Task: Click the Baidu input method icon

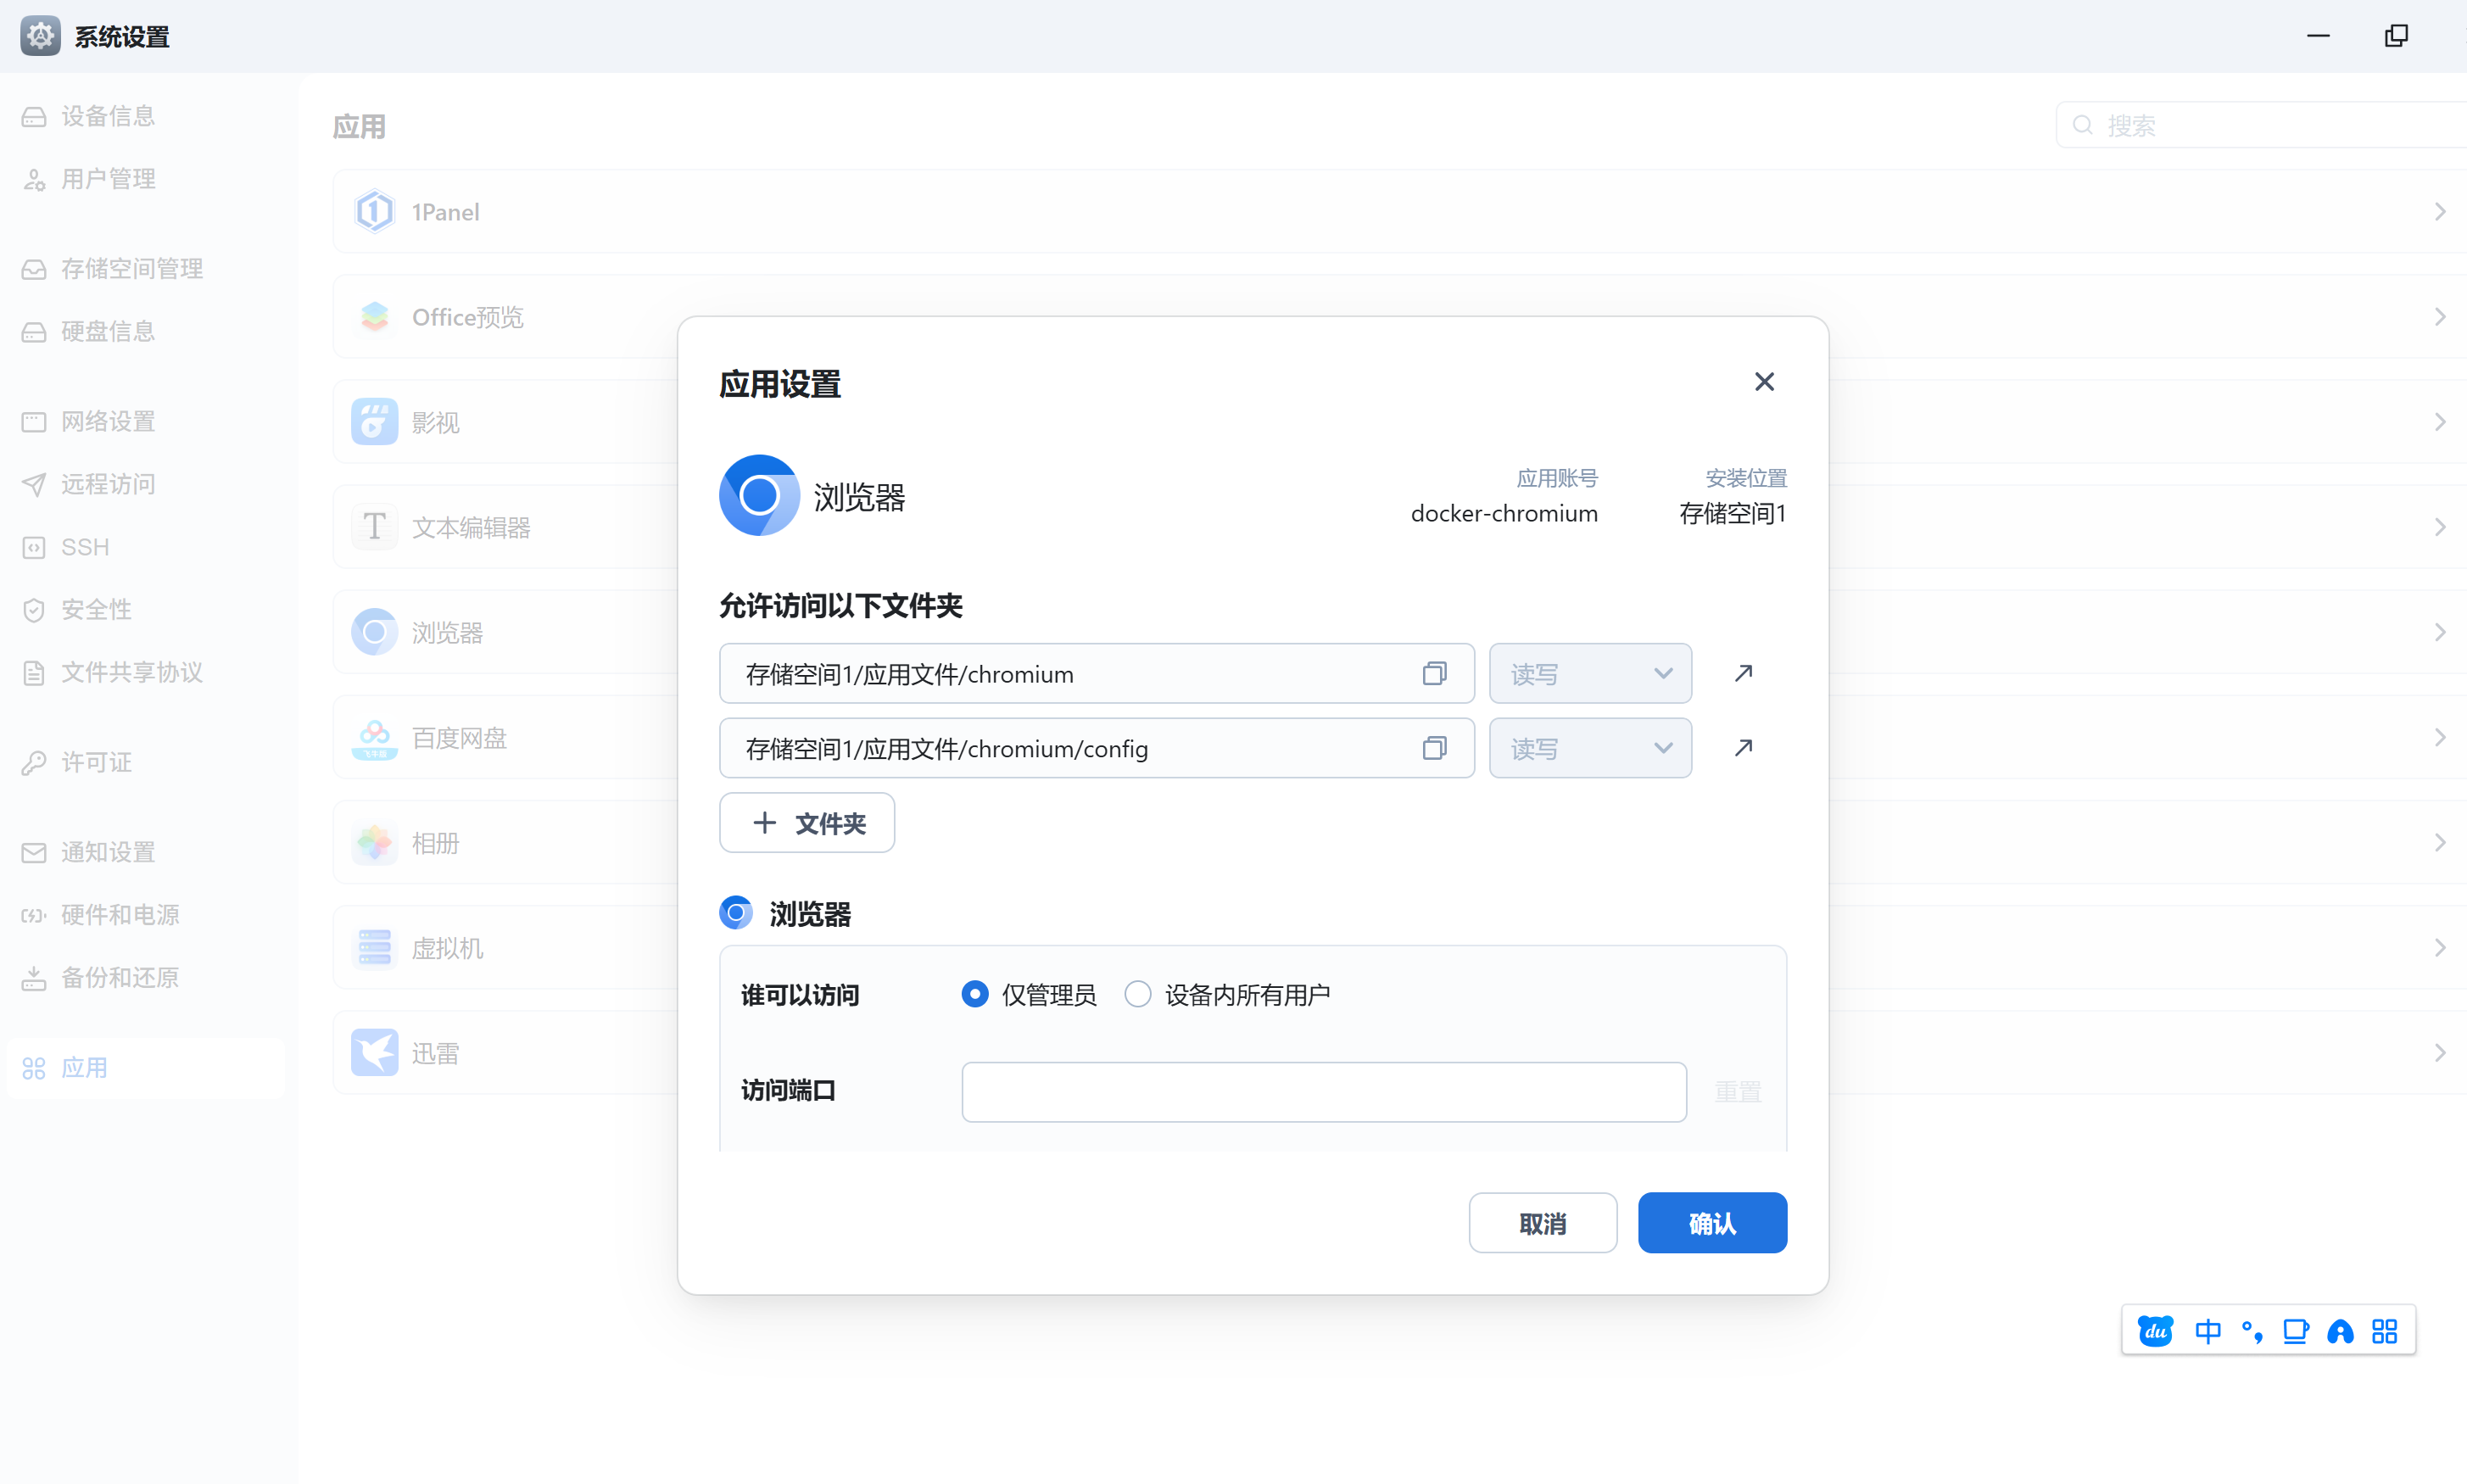Action: [x=2155, y=1331]
